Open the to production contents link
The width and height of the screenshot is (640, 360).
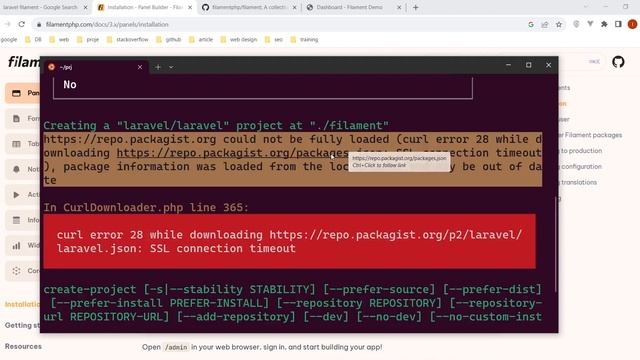(580, 151)
